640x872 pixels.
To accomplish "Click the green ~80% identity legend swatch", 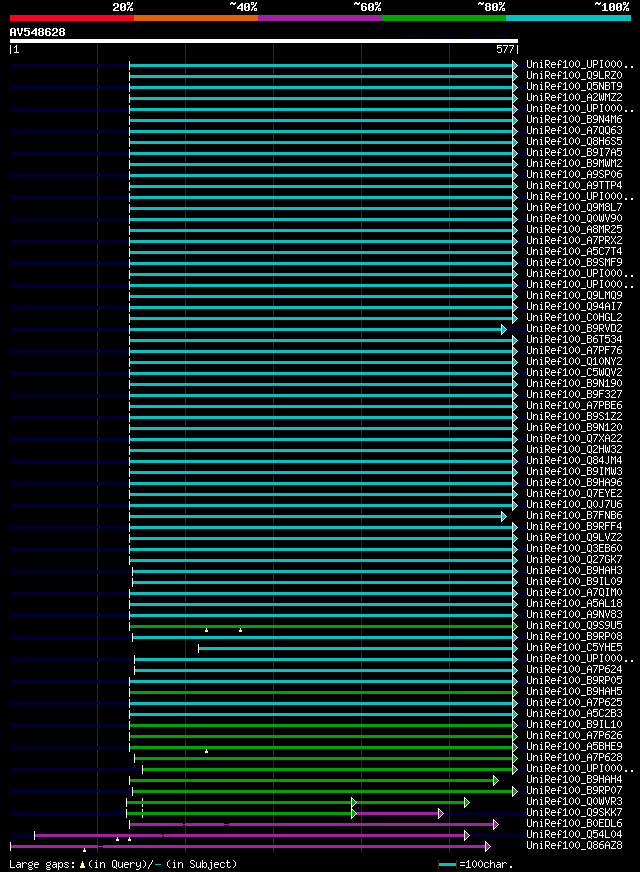I will coord(444,18).
